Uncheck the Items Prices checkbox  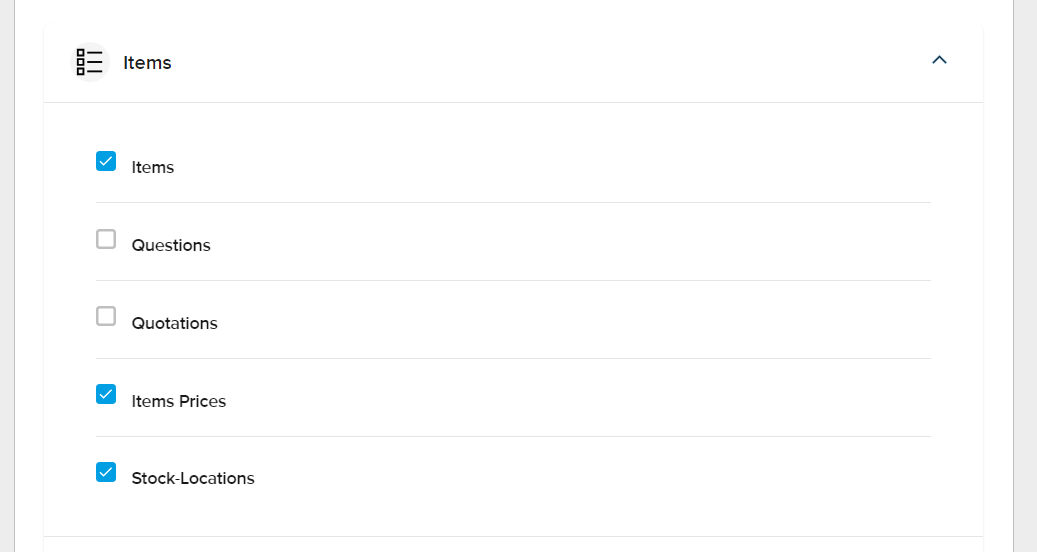[x=106, y=395]
